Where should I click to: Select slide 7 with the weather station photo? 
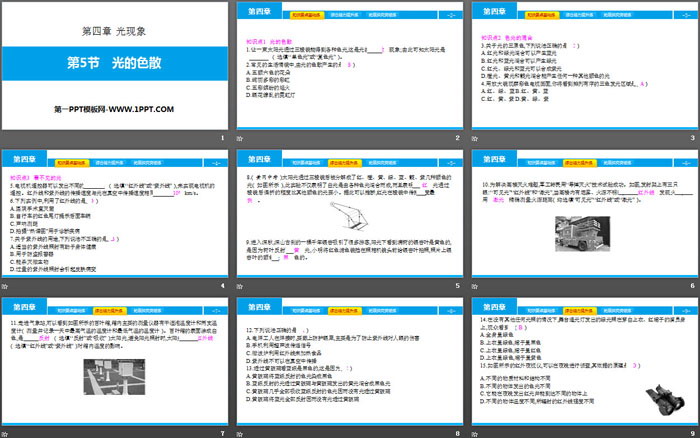[115, 361]
